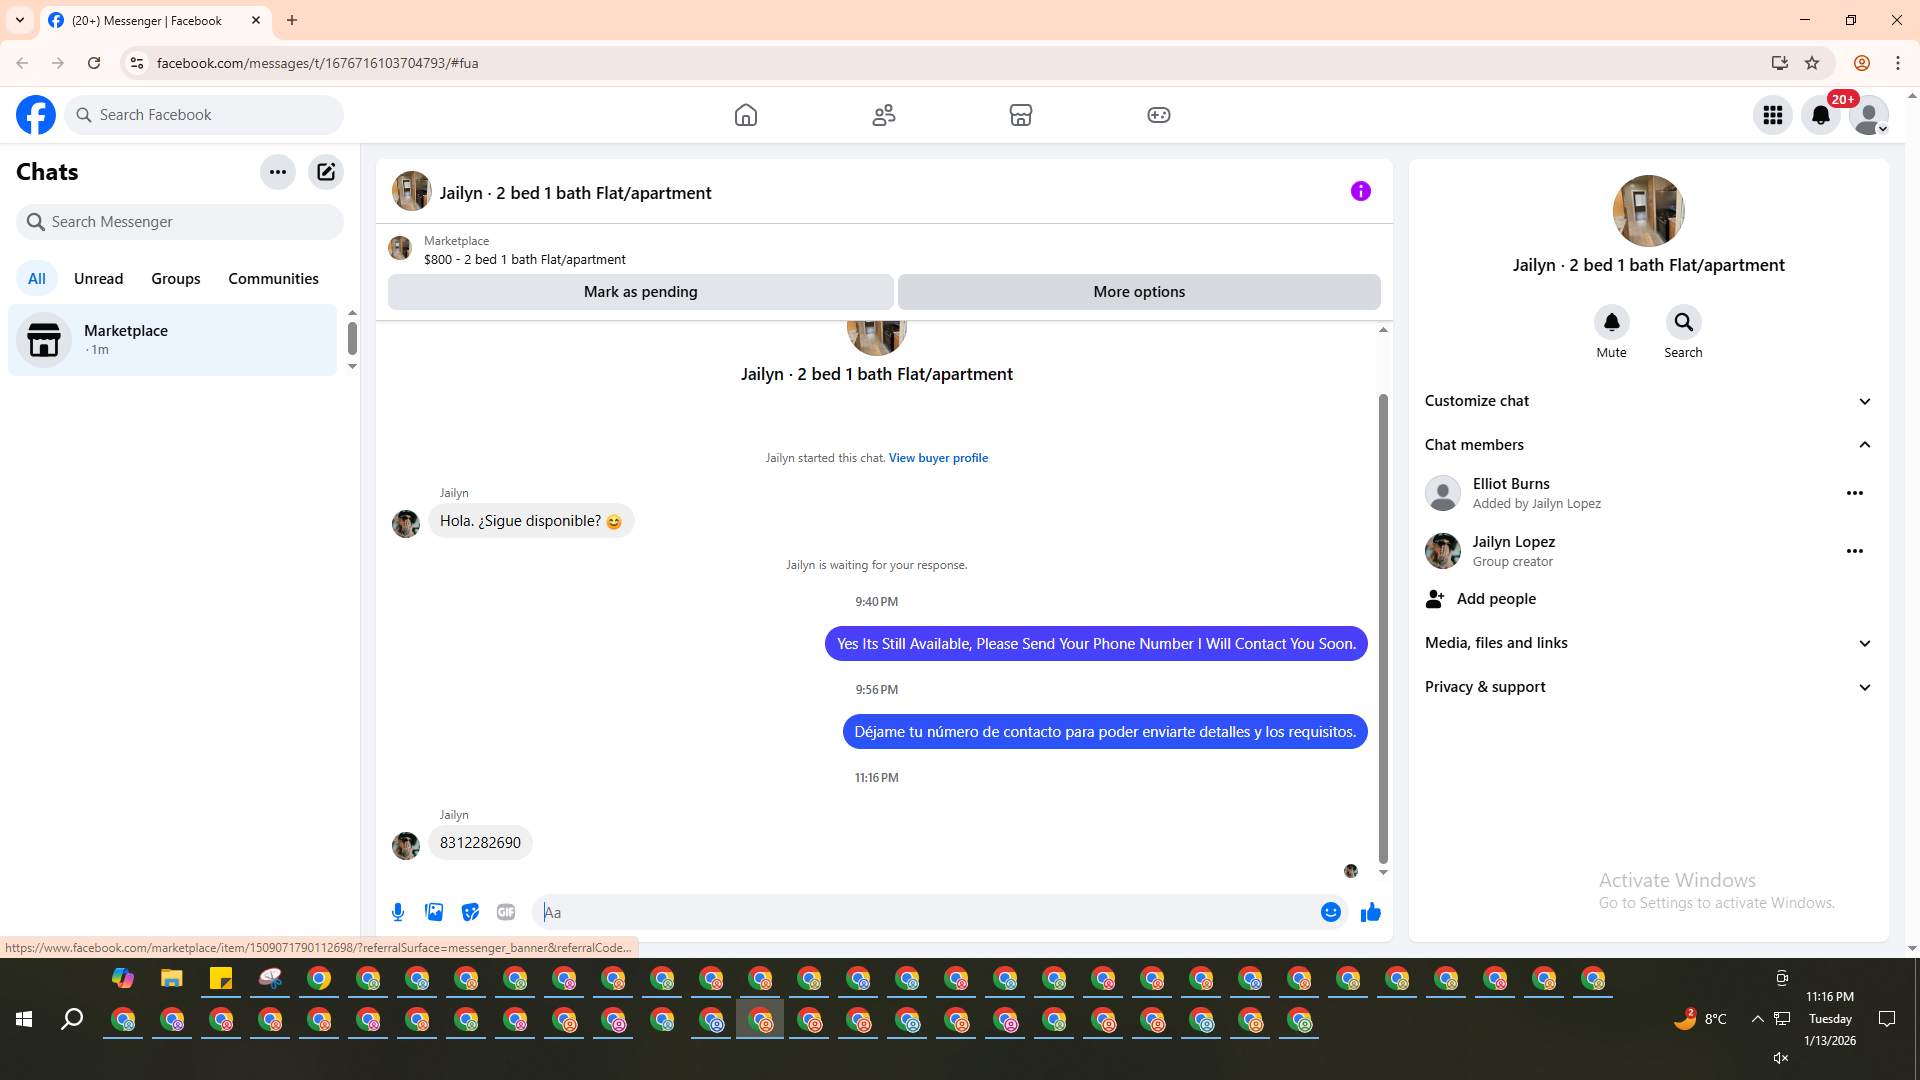The height and width of the screenshot is (1080, 1920).
Task: Switch to the Communities tab
Action: (273, 279)
